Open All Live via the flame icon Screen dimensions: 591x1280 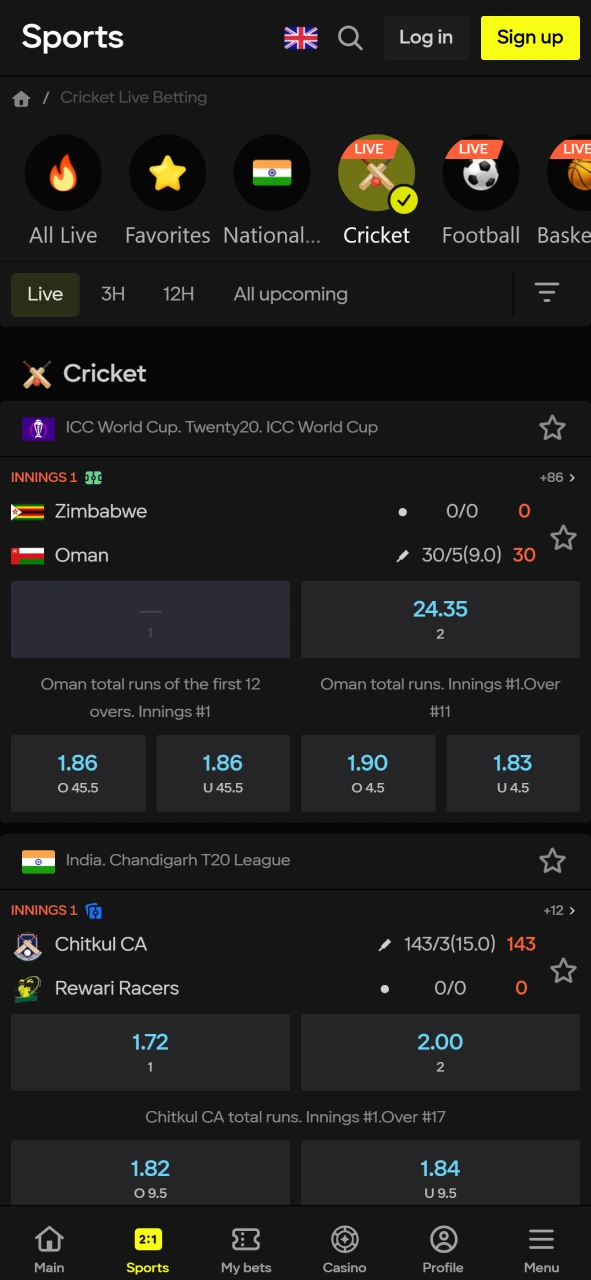63,172
